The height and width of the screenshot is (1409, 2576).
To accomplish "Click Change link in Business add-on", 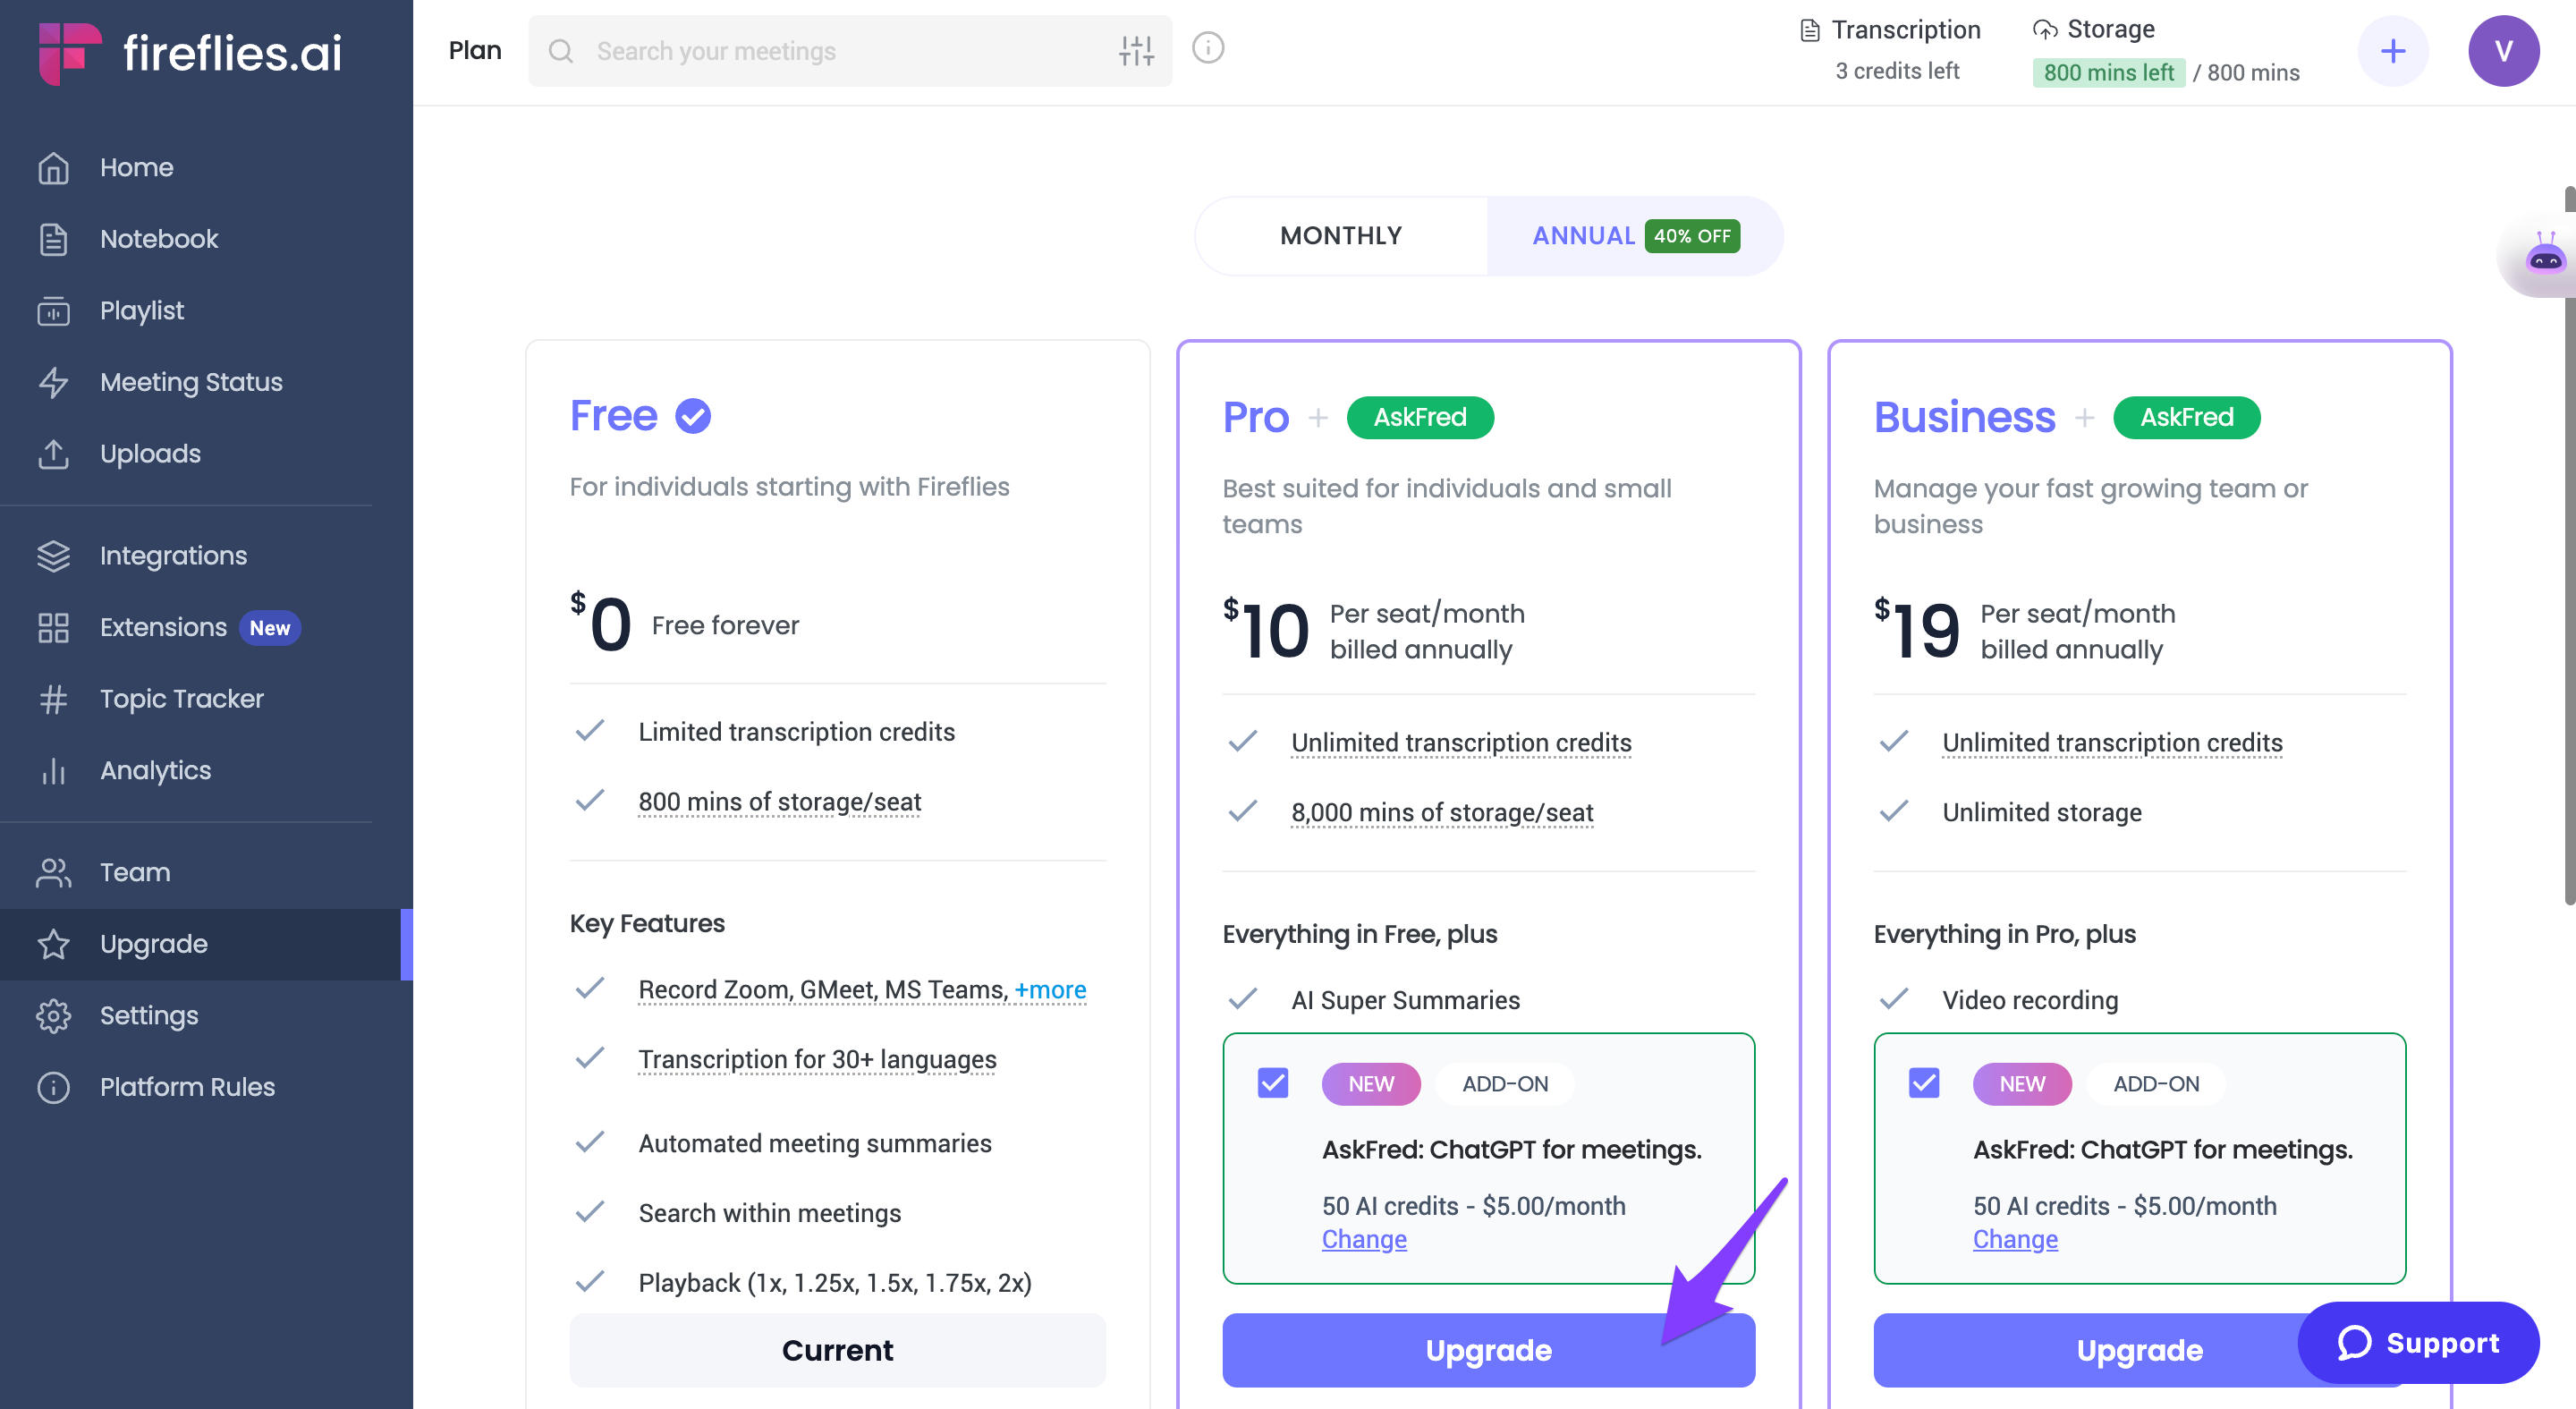I will pos(2015,1239).
